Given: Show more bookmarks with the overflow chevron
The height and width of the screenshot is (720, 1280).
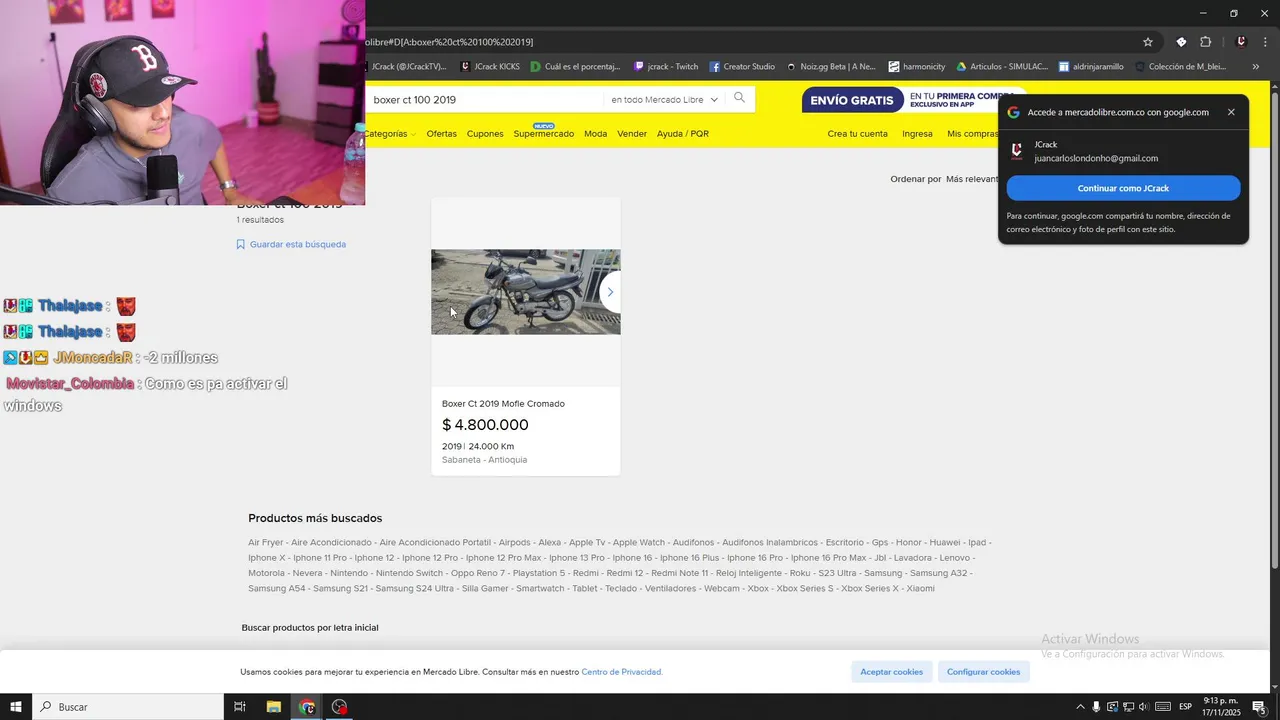Looking at the screenshot, I should point(1256,67).
